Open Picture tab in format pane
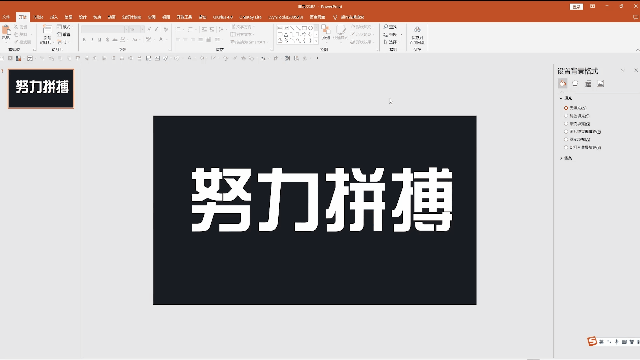The height and width of the screenshot is (360, 640). (600, 83)
